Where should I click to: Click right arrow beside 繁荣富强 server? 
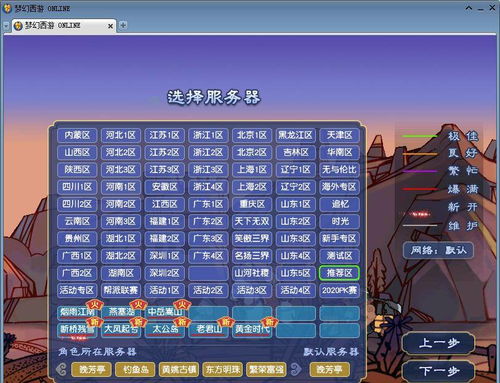pos(296,369)
